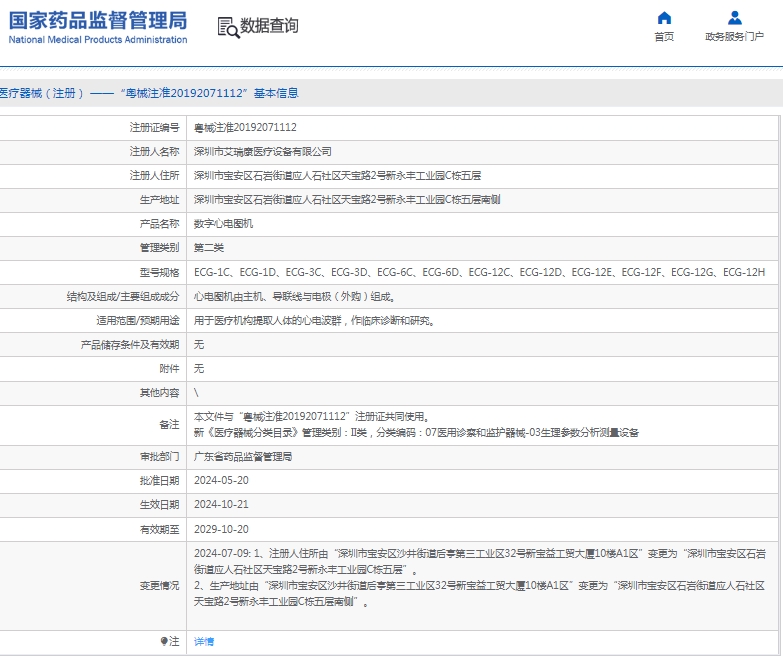
Task: Click the 结构及组成 value text
Action: [295, 297]
